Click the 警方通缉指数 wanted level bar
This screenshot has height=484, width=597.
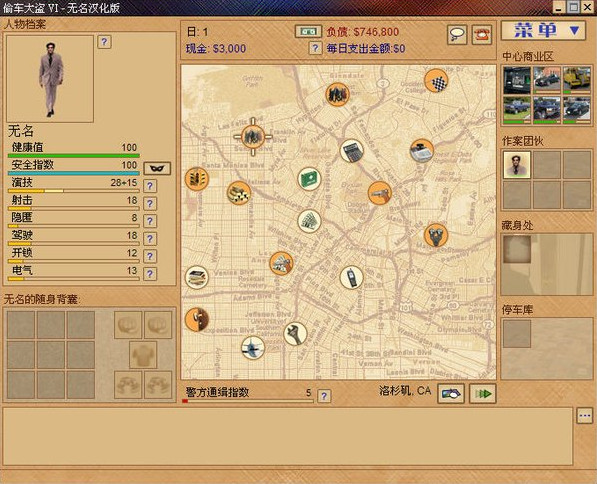click(248, 401)
